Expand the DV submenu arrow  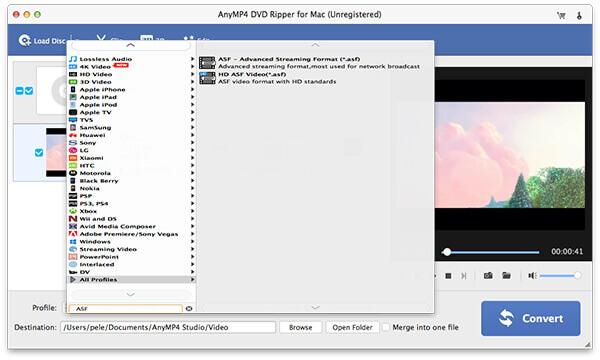coord(192,272)
